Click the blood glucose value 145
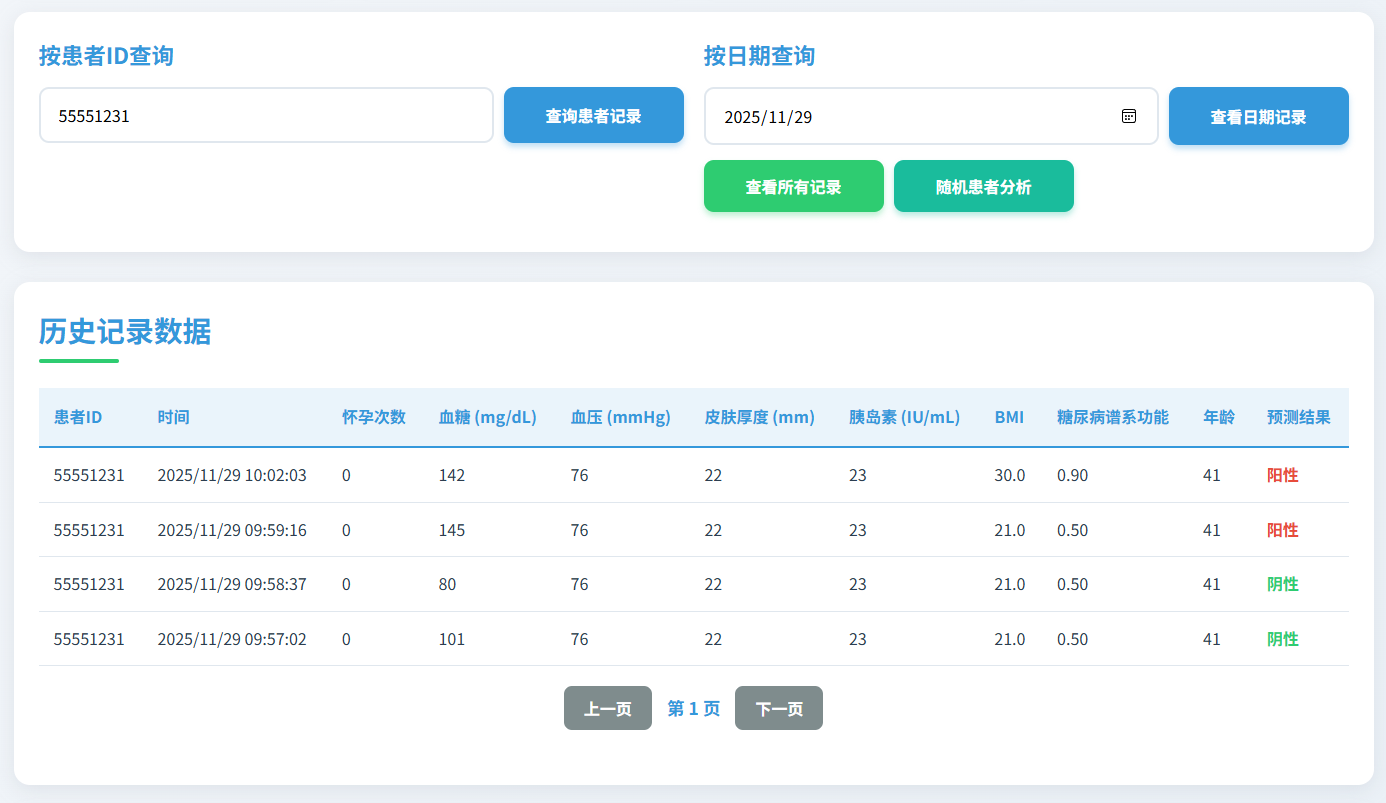The height and width of the screenshot is (803, 1386). pyautogui.click(x=452, y=530)
